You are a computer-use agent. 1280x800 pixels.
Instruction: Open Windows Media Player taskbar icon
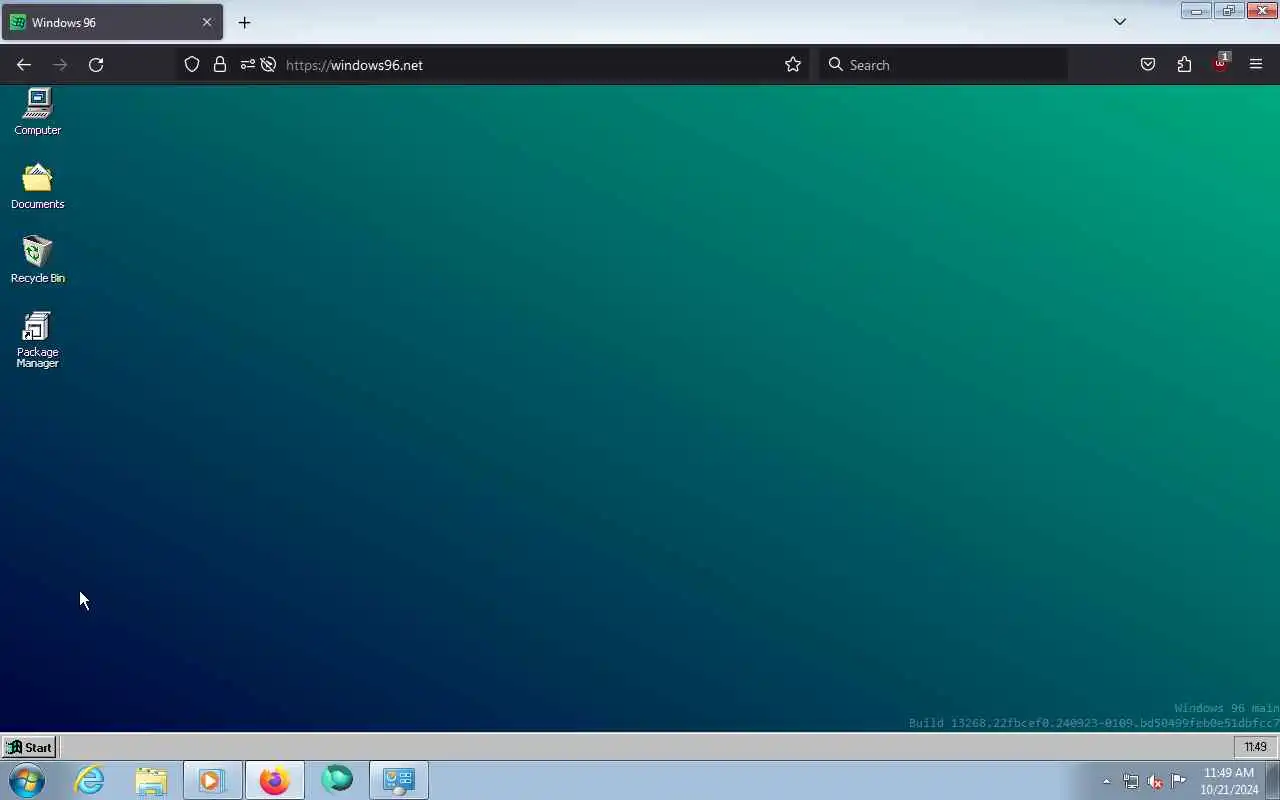pyautogui.click(x=212, y=780)
